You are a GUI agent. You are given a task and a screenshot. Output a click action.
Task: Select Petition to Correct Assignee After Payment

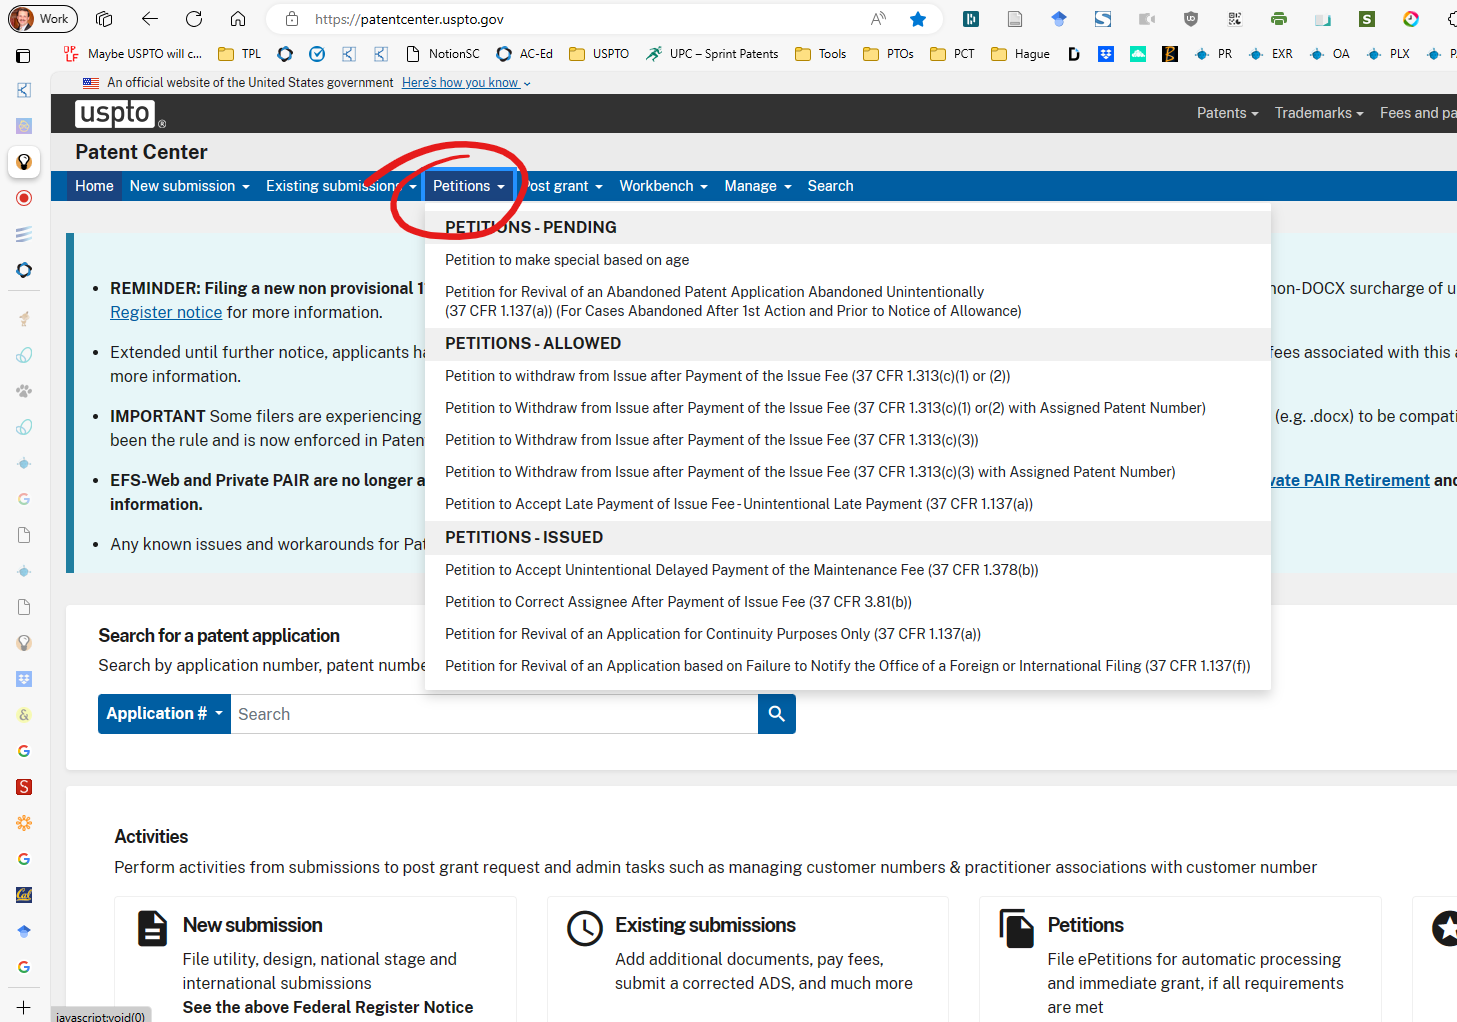[x=678, y=602]
